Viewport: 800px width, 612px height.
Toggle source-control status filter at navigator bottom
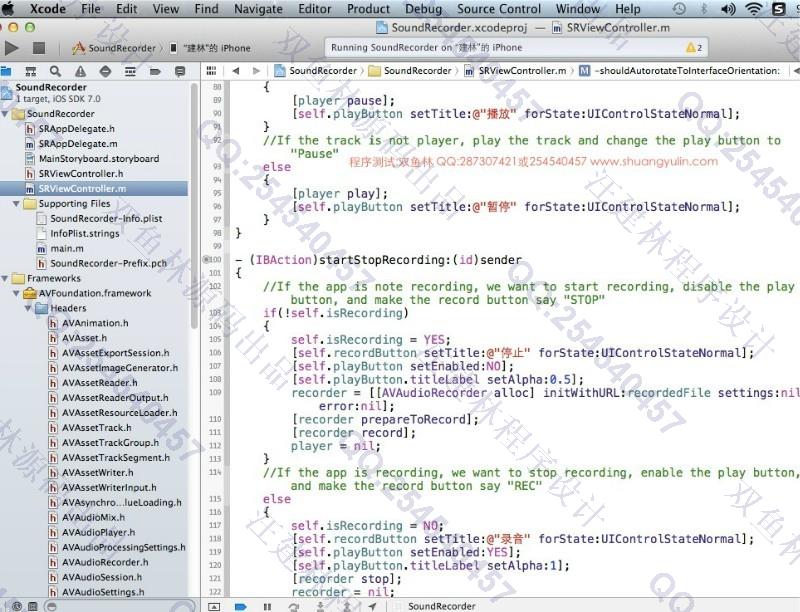click(33, 606)
